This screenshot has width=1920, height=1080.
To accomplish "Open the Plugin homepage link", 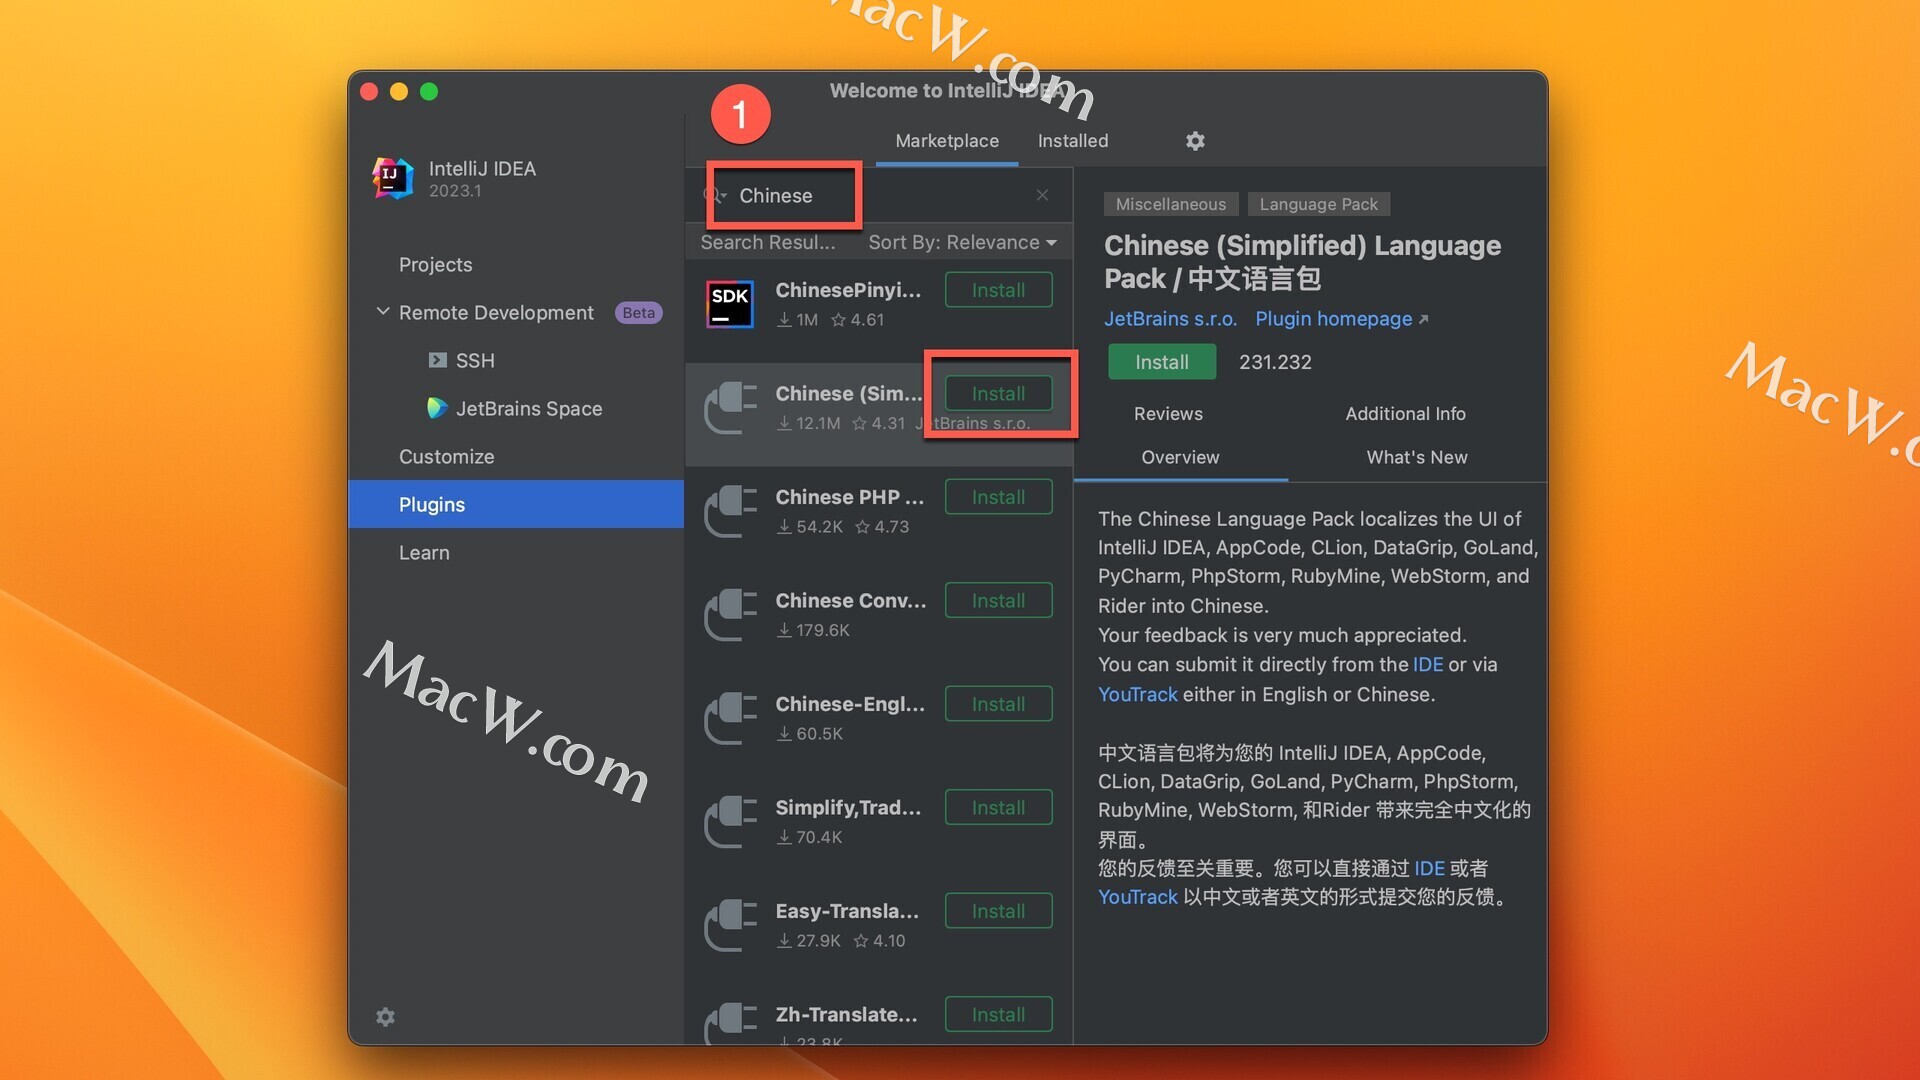I will [x=1341, y=319].
